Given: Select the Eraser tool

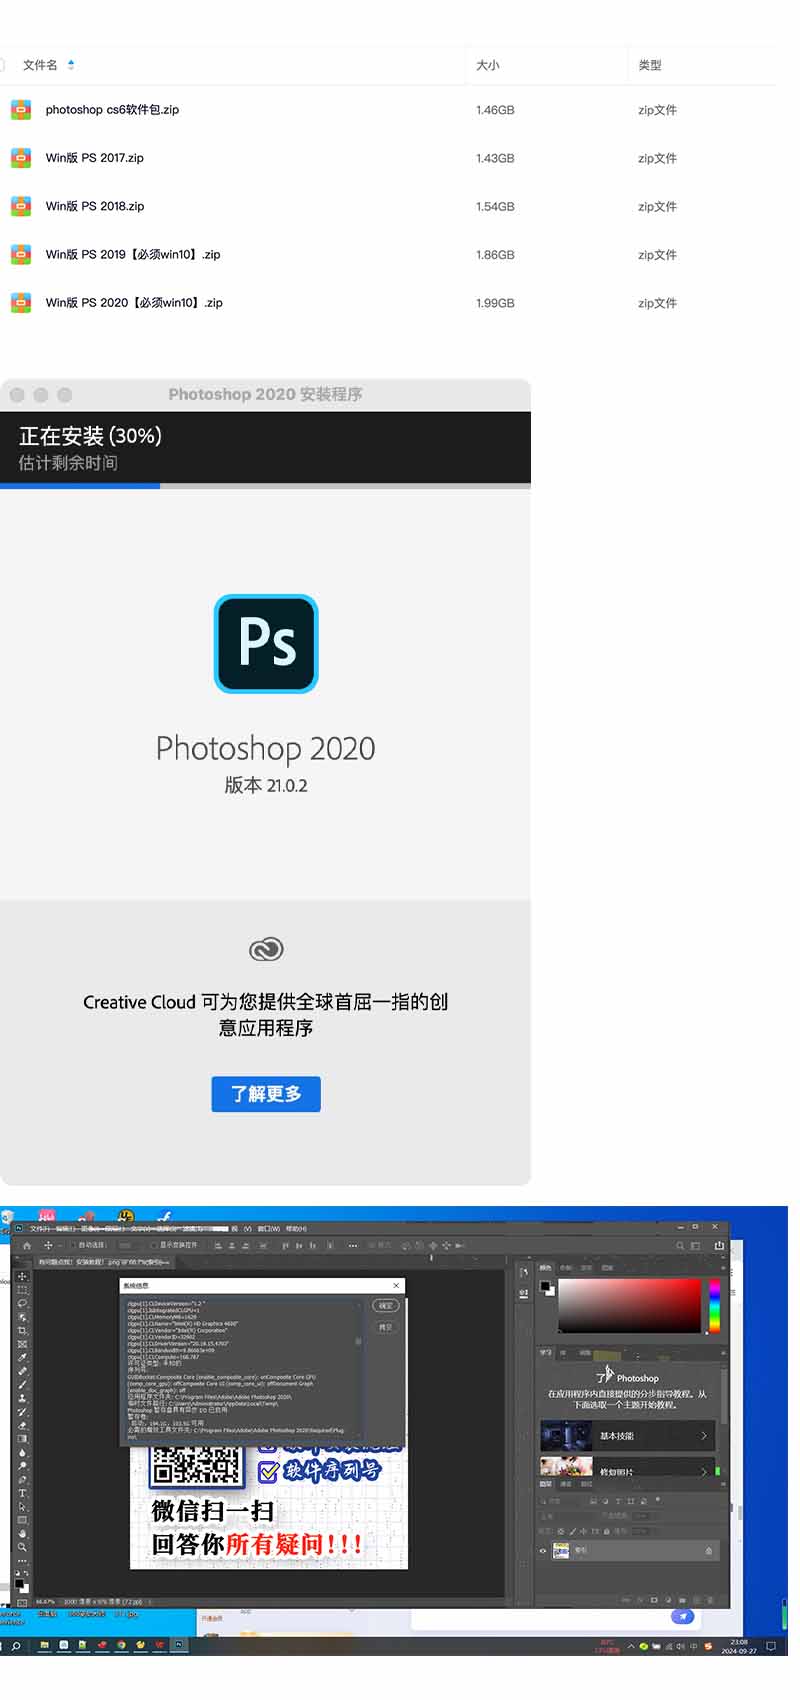Looking at the screenshot, I should [x=22, y=1425].
